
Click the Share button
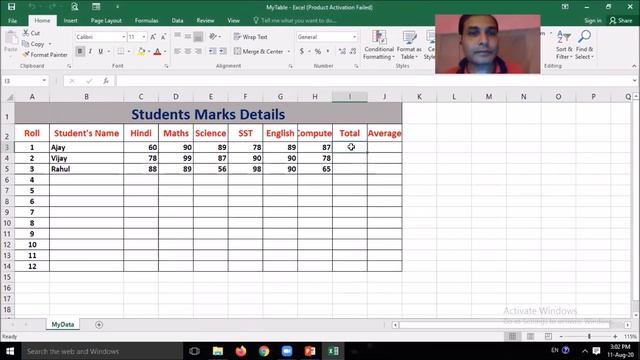pos(621,20)
